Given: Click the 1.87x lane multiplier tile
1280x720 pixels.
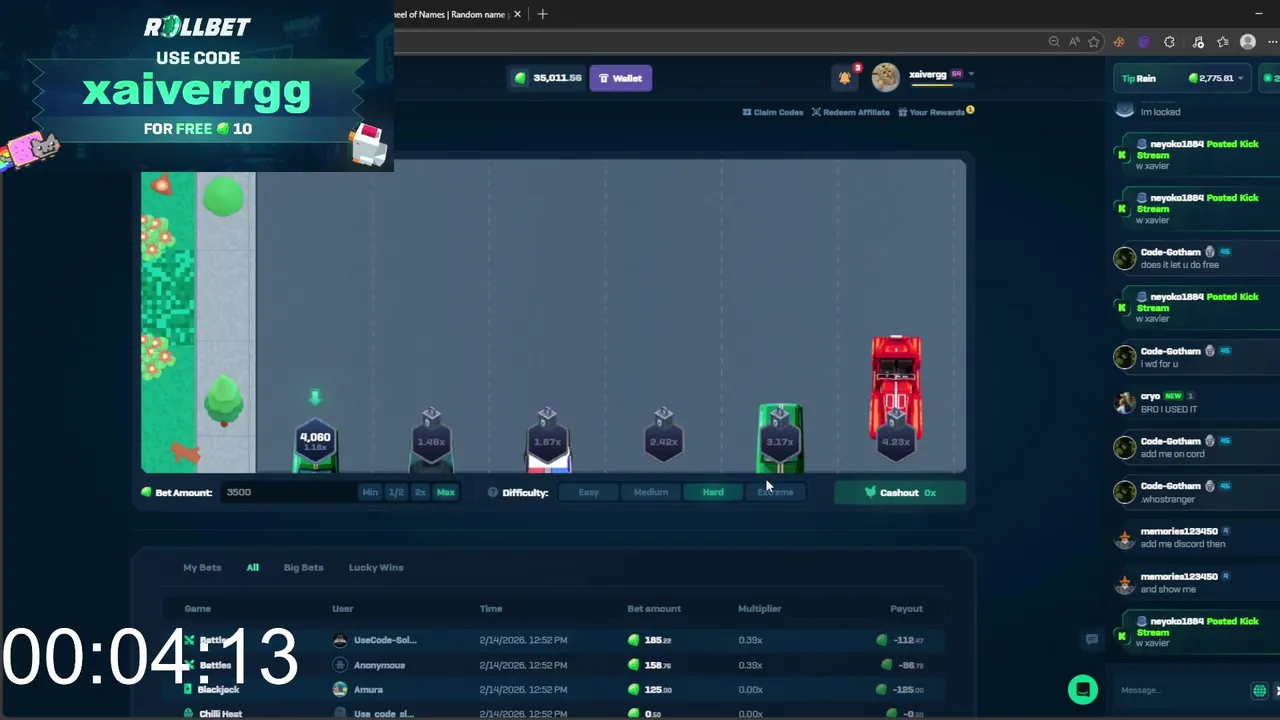Looking at the screenshot, I should pyautogui.click(x=547, y=440).
